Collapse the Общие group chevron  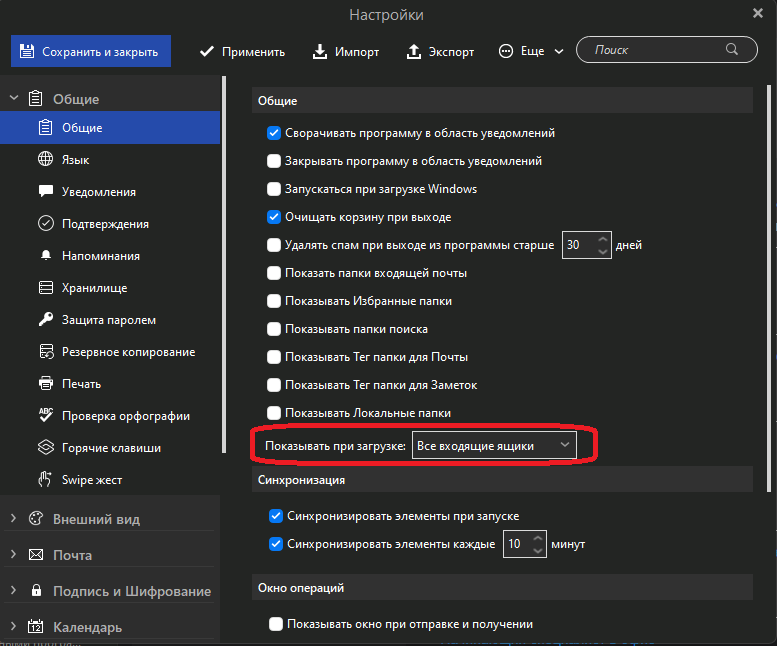[x=14, y=98]
